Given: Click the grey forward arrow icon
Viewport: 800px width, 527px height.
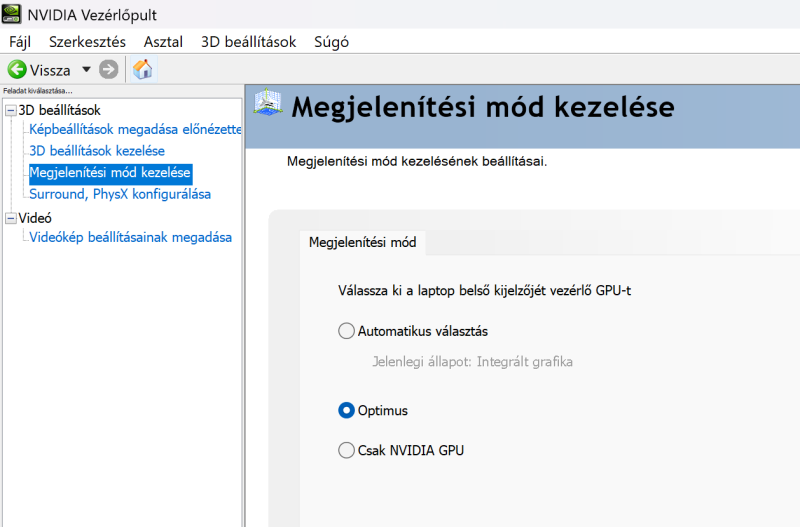Looking at the screenshot, I should pyautogui.click(x=109, y=70).
